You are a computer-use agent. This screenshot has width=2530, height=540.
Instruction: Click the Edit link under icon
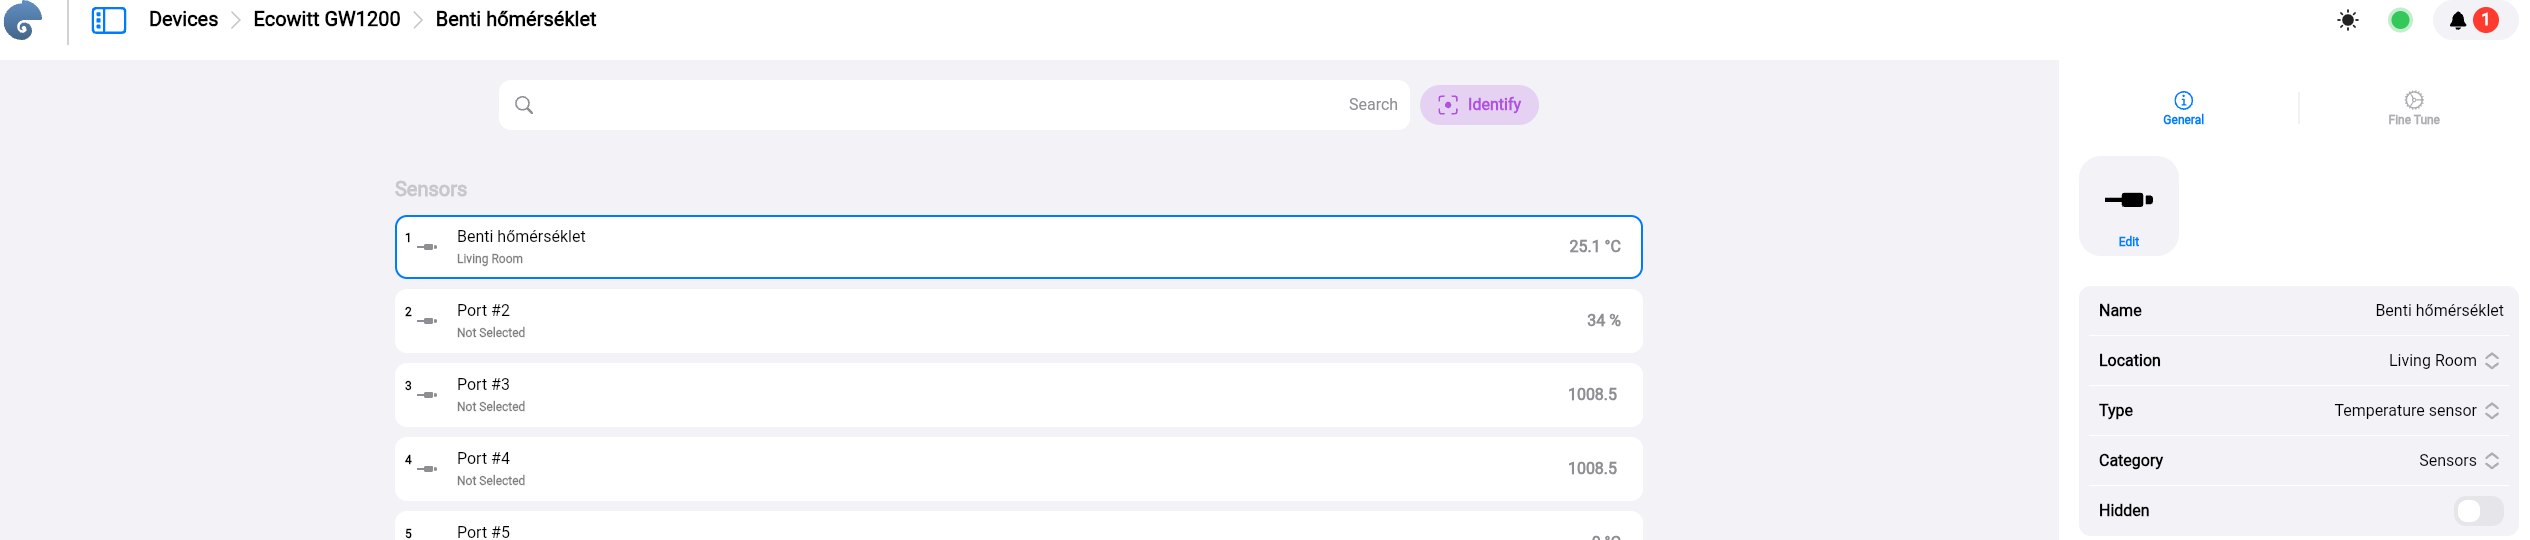2128,242
